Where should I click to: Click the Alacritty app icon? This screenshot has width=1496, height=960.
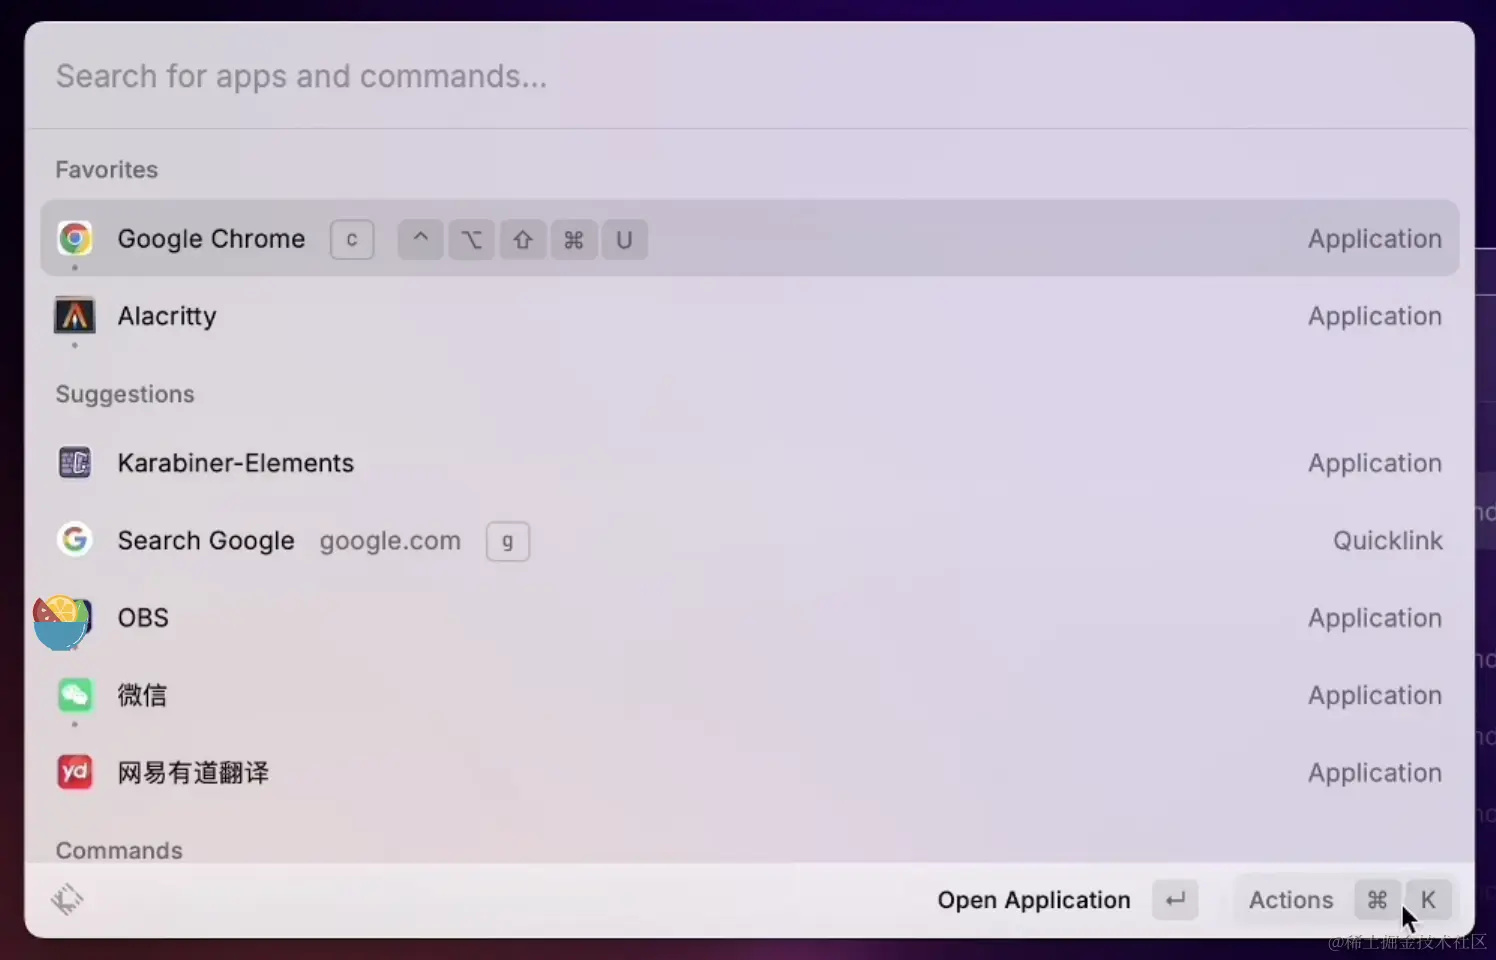[x=75, y=316]
